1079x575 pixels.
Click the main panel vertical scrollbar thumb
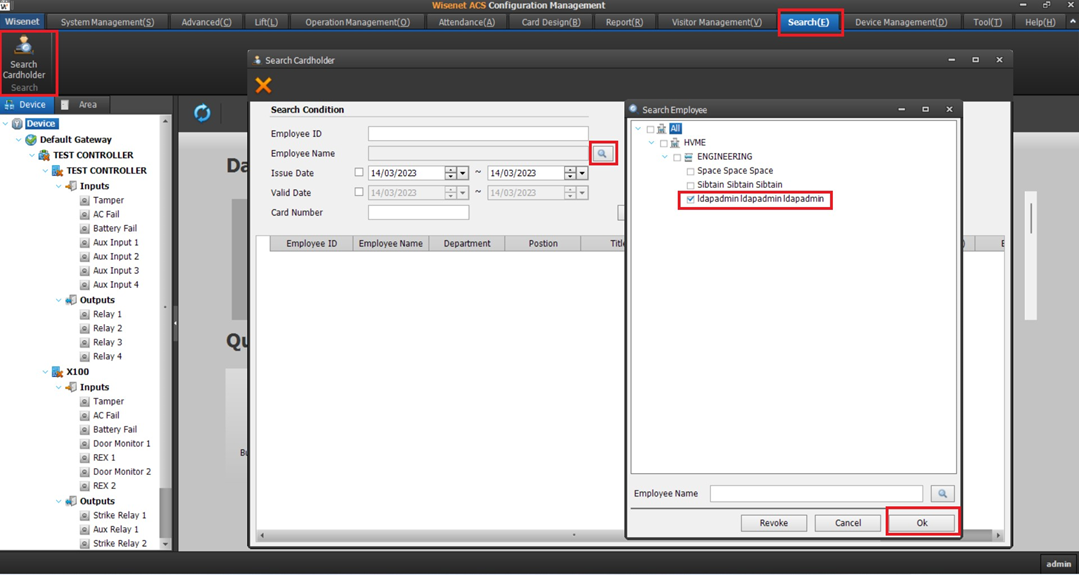1031,218
